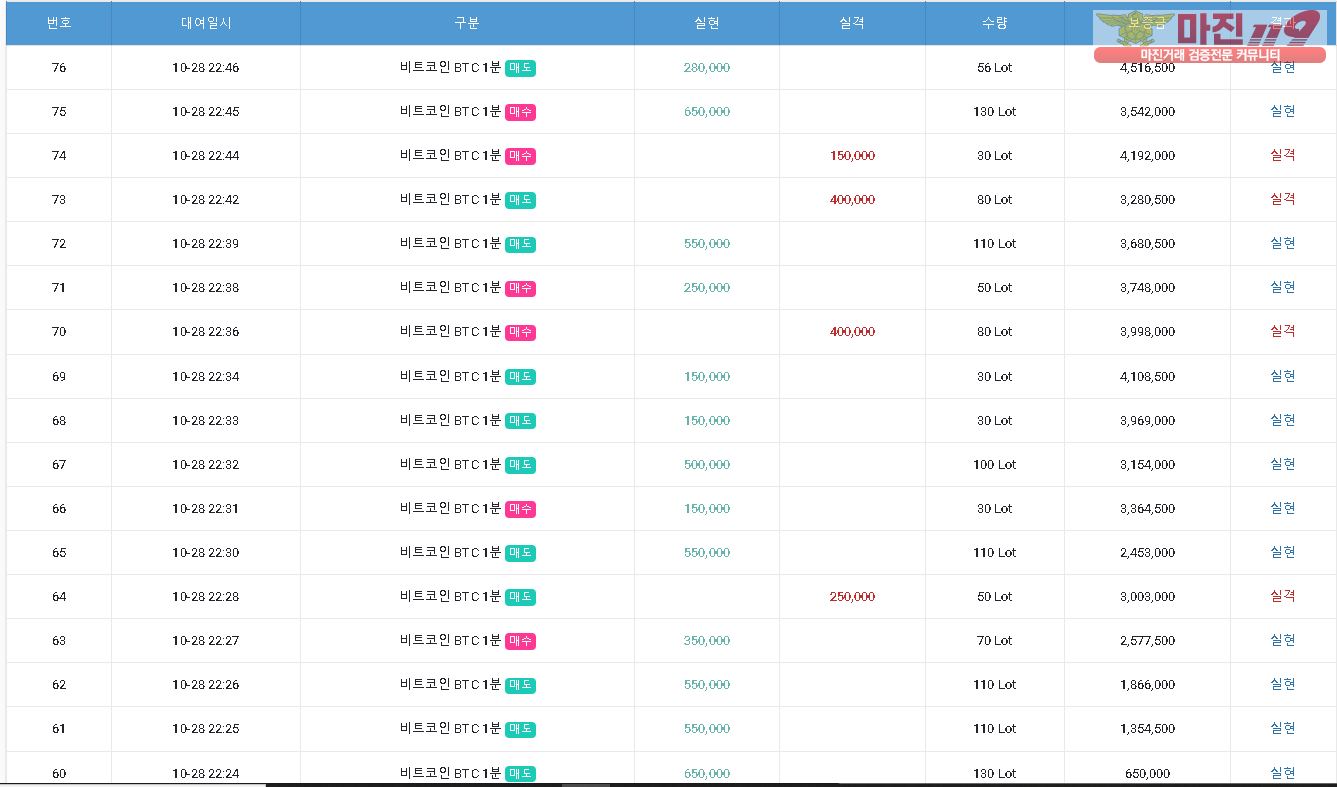Click the 매수 badge in row 63
1337x787 pixels.
point(520,641)
